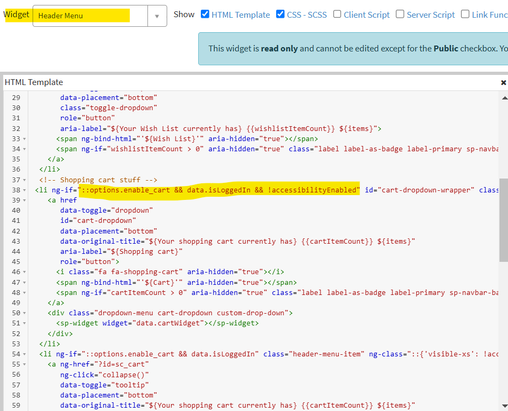Collapse code fold at line 55
Viewport: 508px width, 411px height.
click(x=24, y=364)
